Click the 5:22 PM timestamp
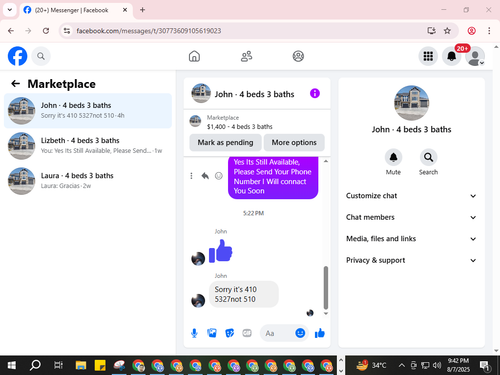This screenshot has height=375, width=500. [253, 213]
